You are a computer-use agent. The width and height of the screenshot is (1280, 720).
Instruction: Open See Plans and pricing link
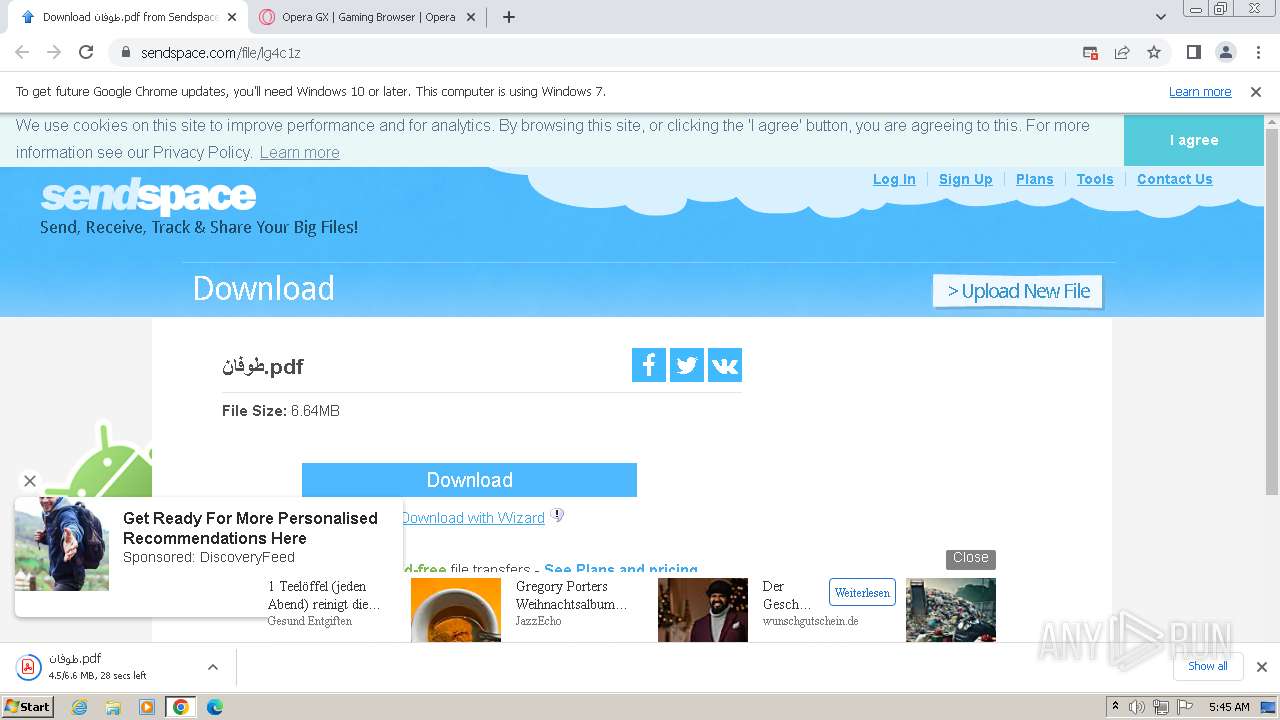[x=621, y=569]
